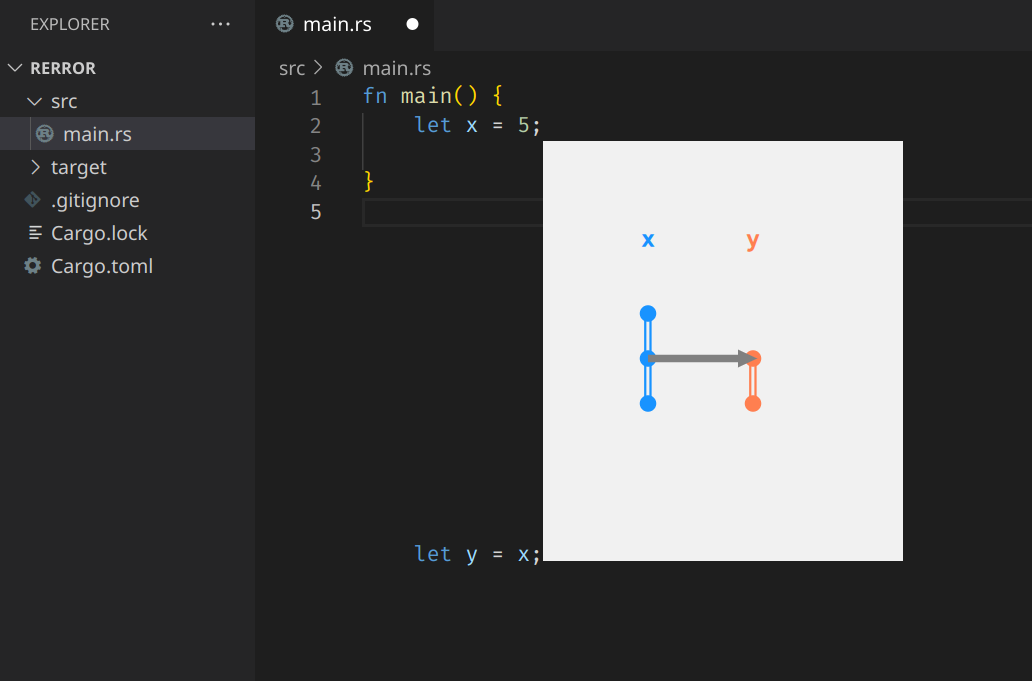Click the unsaved-changes dot on the main.rs tab
1032x681 pixels.
(412, 24)
